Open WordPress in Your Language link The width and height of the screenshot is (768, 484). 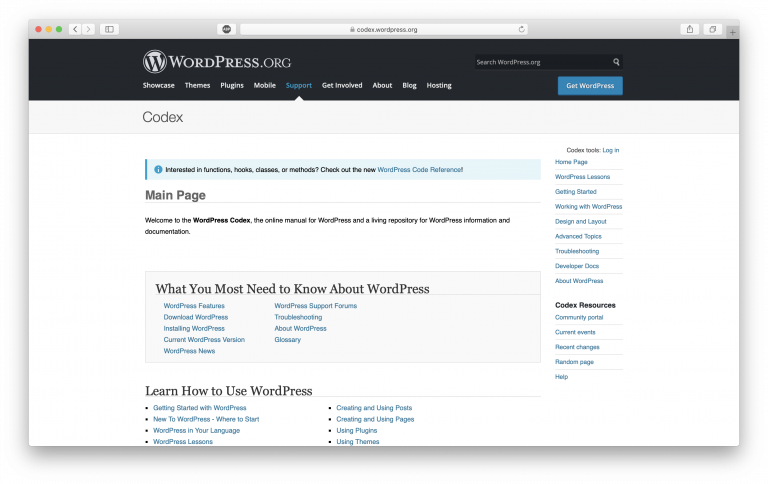(196, 430)
